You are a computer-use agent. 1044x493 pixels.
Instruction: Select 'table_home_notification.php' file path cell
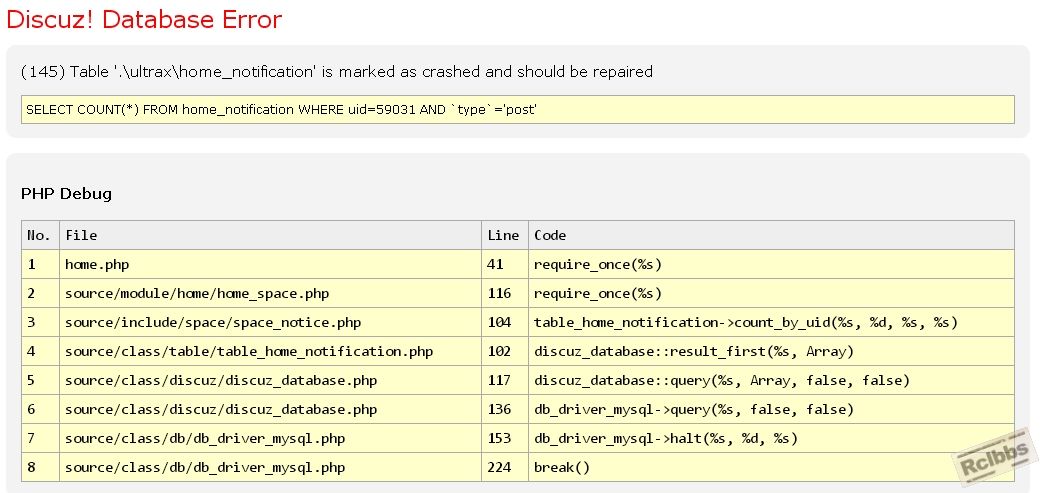click(x=270, y=351)
